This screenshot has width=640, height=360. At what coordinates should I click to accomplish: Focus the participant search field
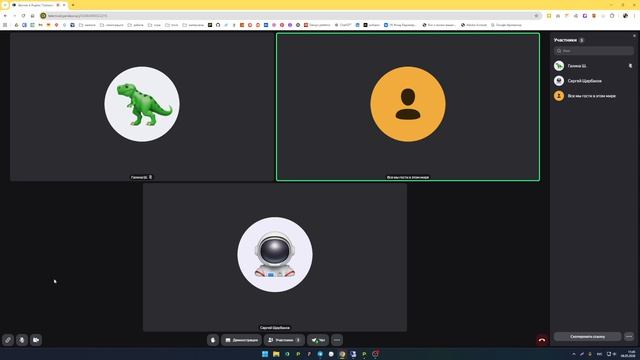point(593,51)
